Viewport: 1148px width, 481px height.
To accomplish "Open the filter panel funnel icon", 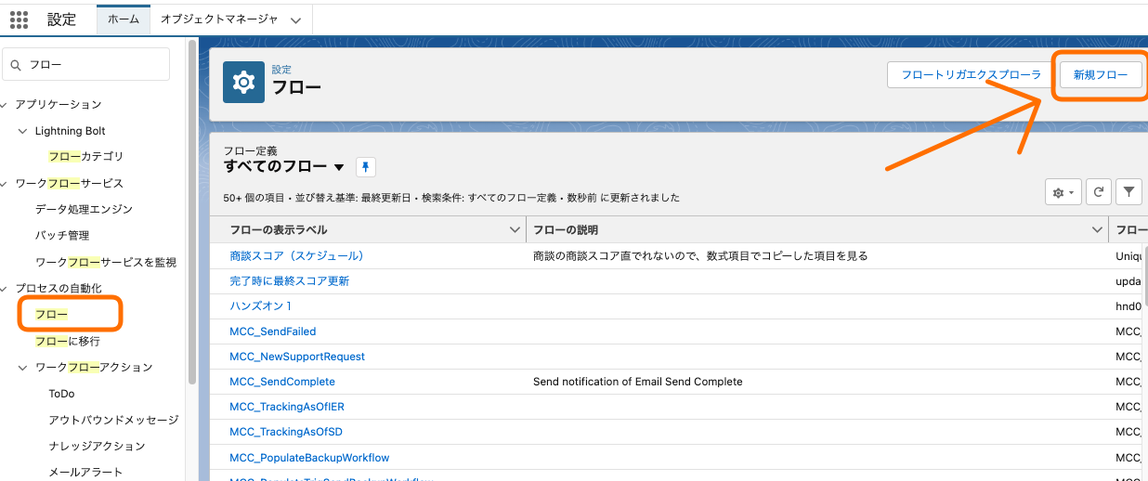I will pyautogui.click(x=1129, y=193).
